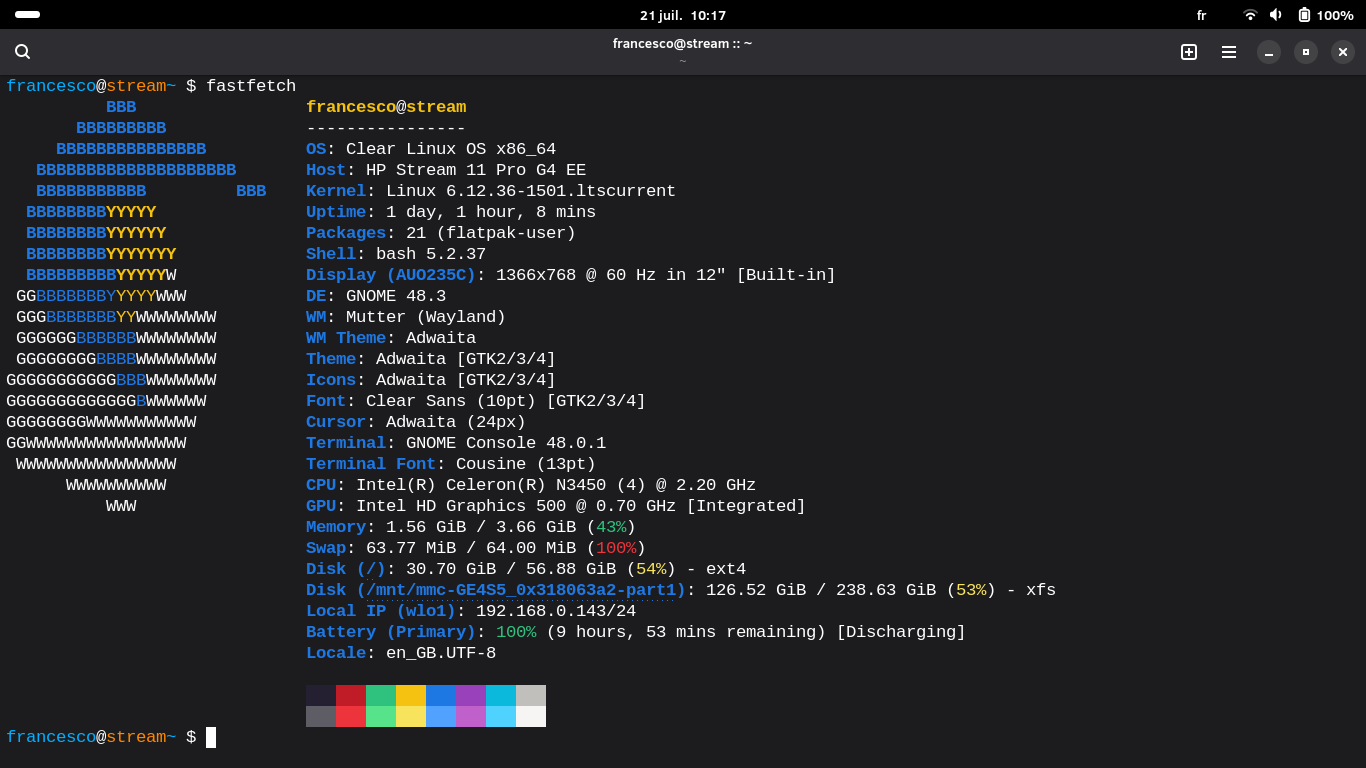1366x768 pixels.
Task: Minimize the GNOME Console window
Action: pyautogui.click(x=1268, y=52)
